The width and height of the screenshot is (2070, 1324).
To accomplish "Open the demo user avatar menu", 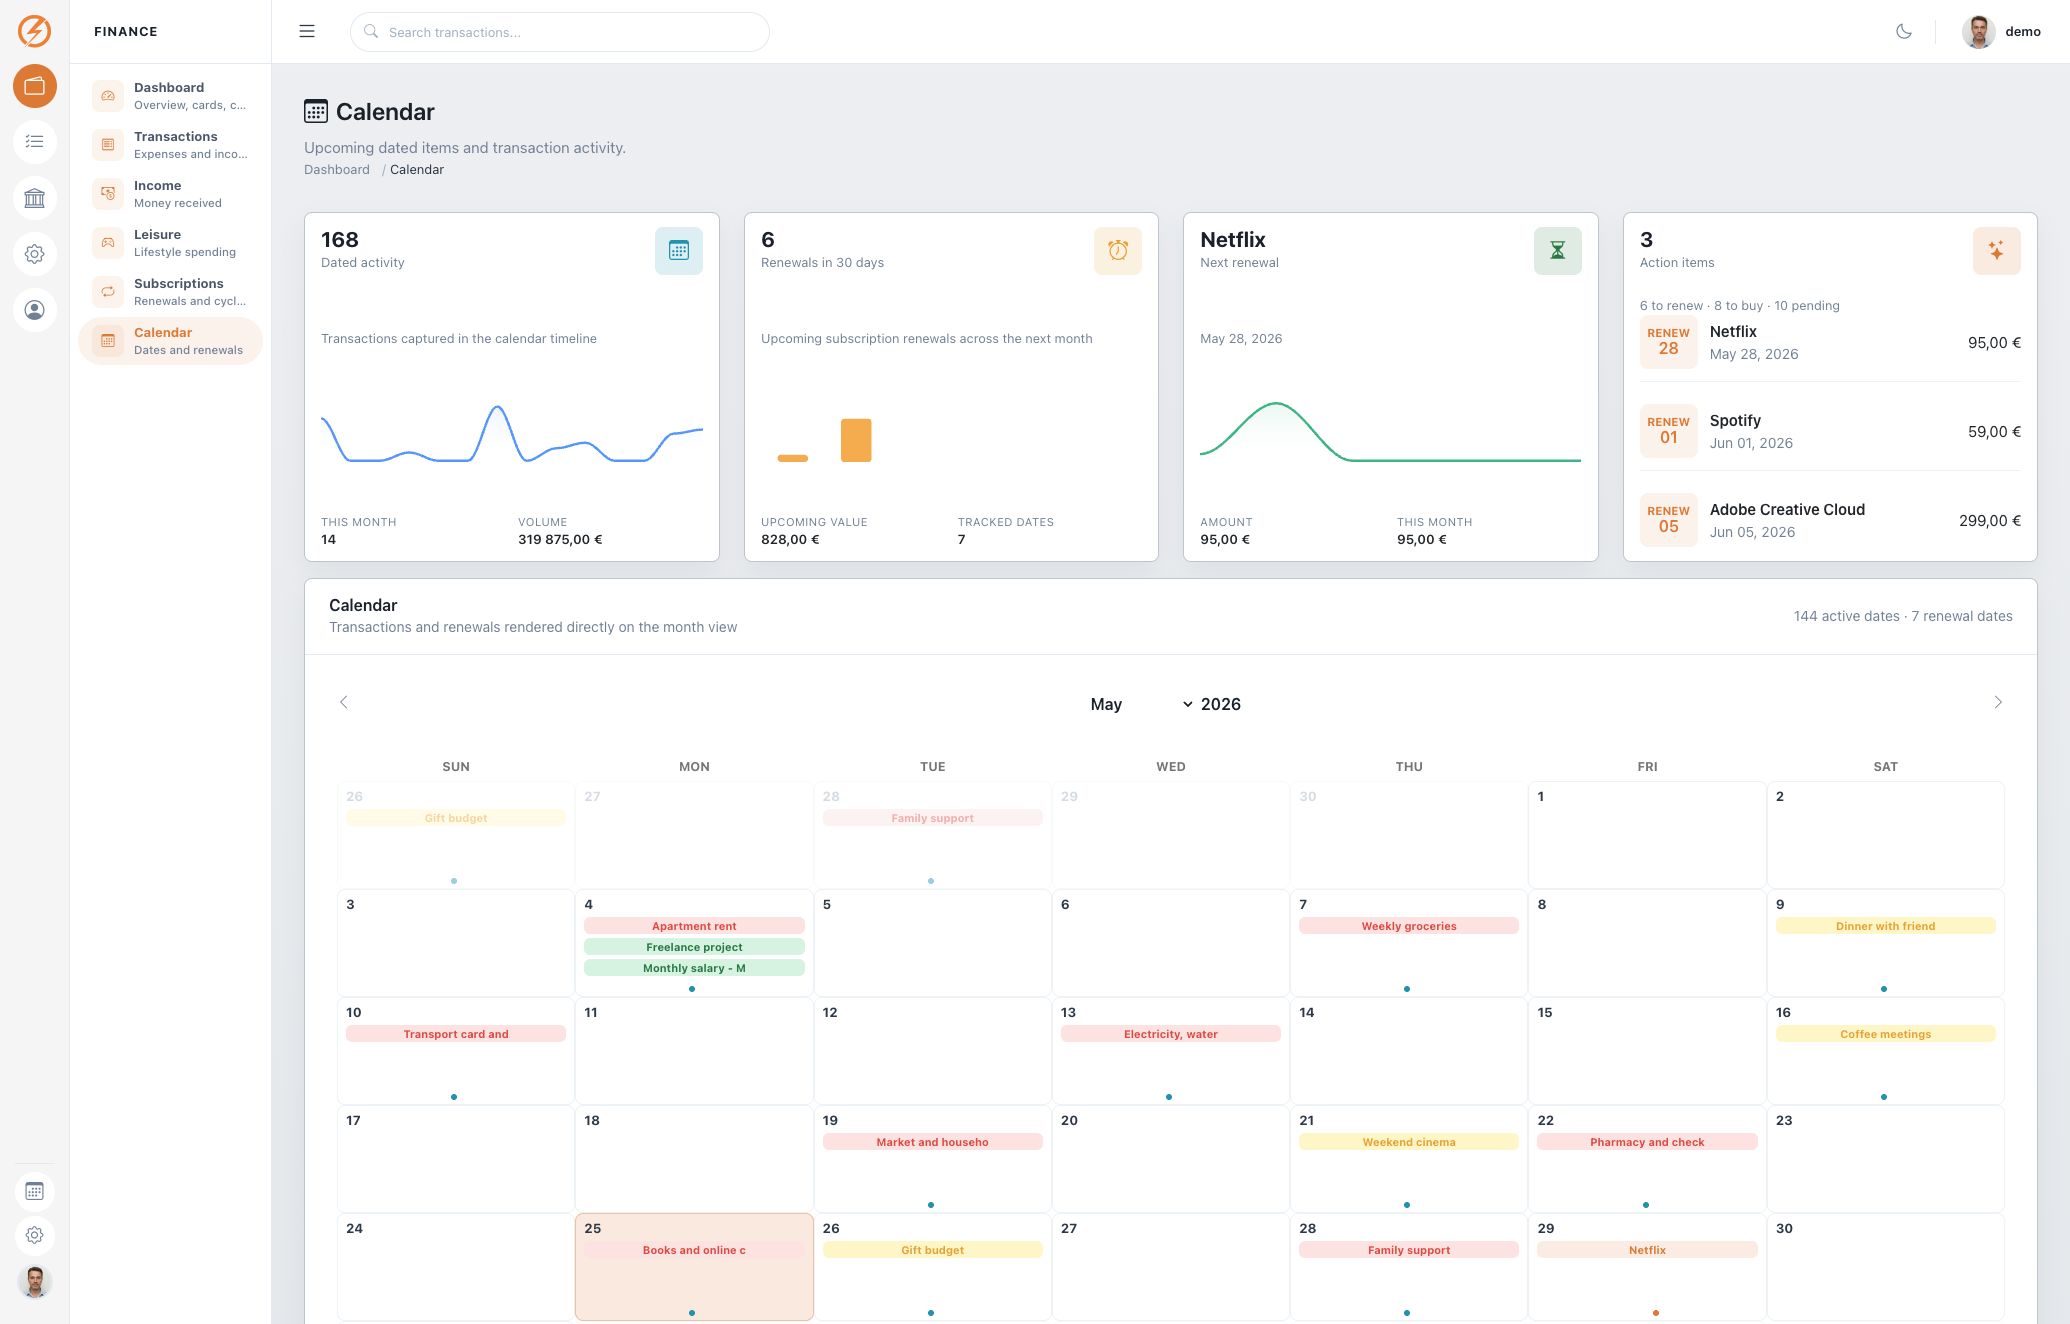I will pyautogui.click(x=2001, y=32).
